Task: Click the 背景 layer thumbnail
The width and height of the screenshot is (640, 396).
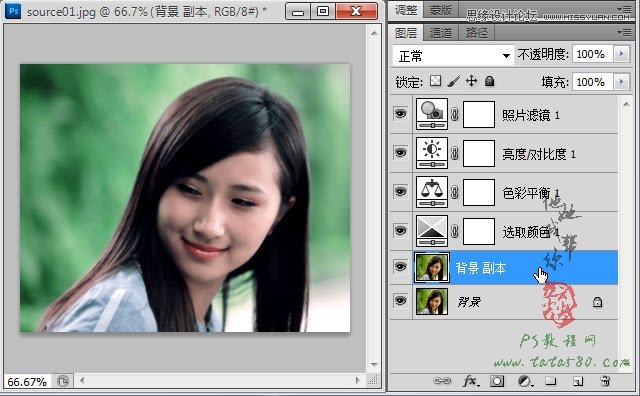Action: pos(431,302)
